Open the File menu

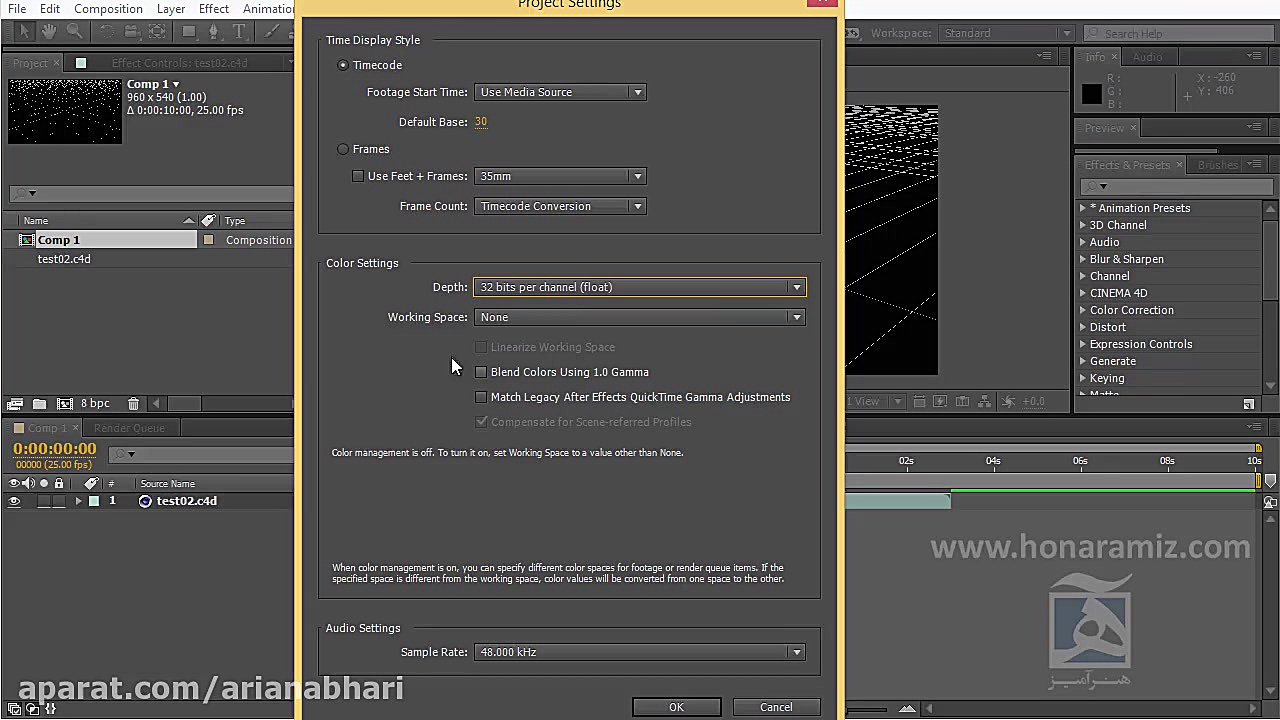[17, 9]
